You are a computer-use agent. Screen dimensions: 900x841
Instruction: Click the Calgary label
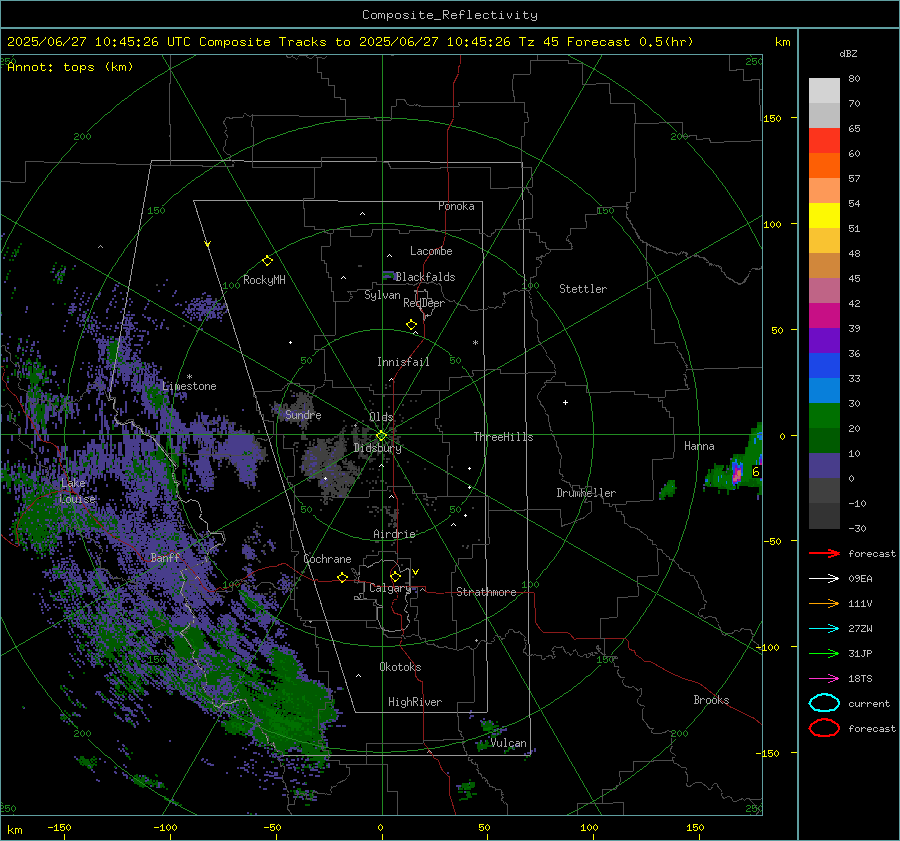pos(390,588)
